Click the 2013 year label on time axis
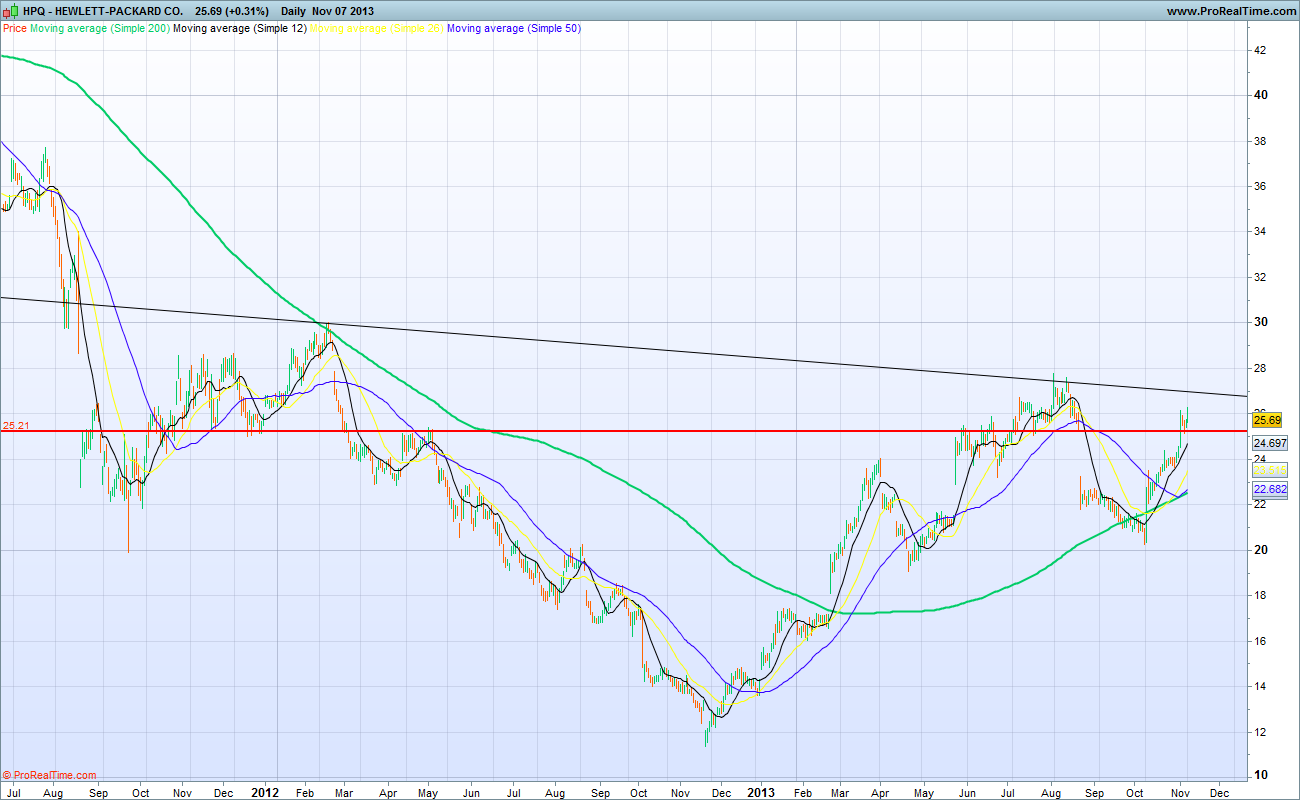This screenshot has width=1300, height=800. point(762,791)
